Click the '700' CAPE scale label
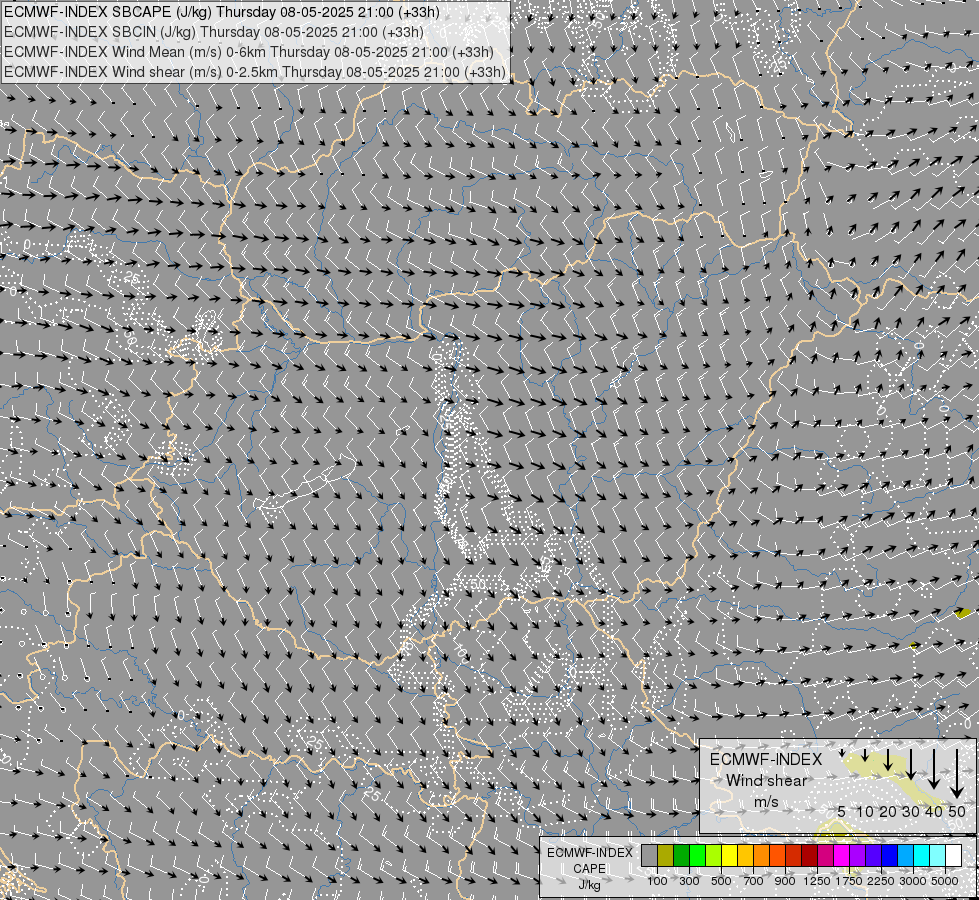The height and width of the screenshot is (900, 979). tap(754, 881)
